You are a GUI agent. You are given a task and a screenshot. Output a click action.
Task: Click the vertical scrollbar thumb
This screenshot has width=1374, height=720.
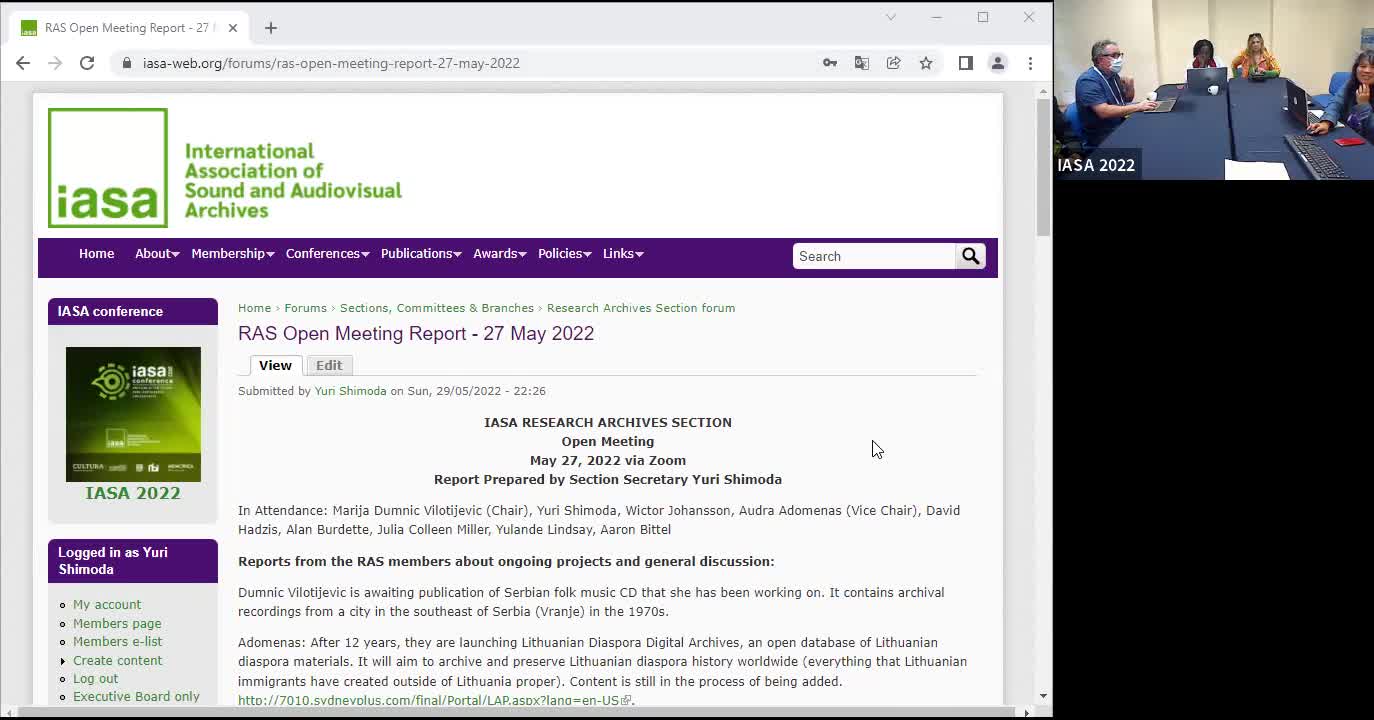coord(1043,167)
